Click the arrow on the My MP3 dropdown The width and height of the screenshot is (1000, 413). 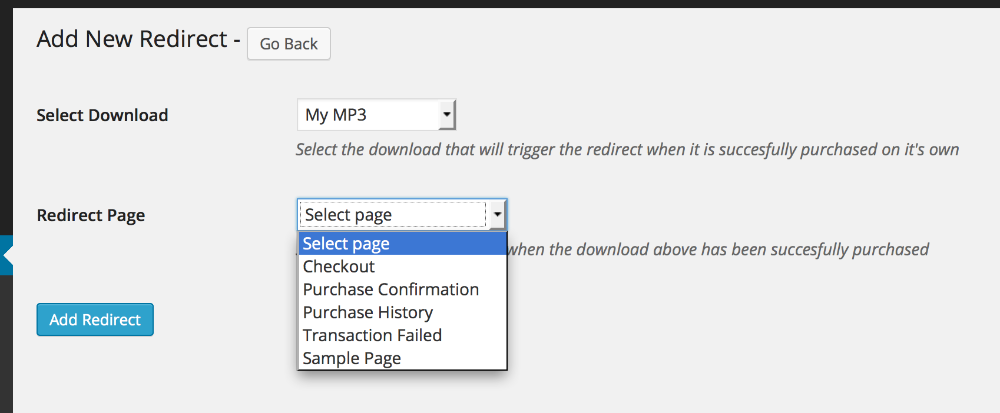click(x=448, y=115)
